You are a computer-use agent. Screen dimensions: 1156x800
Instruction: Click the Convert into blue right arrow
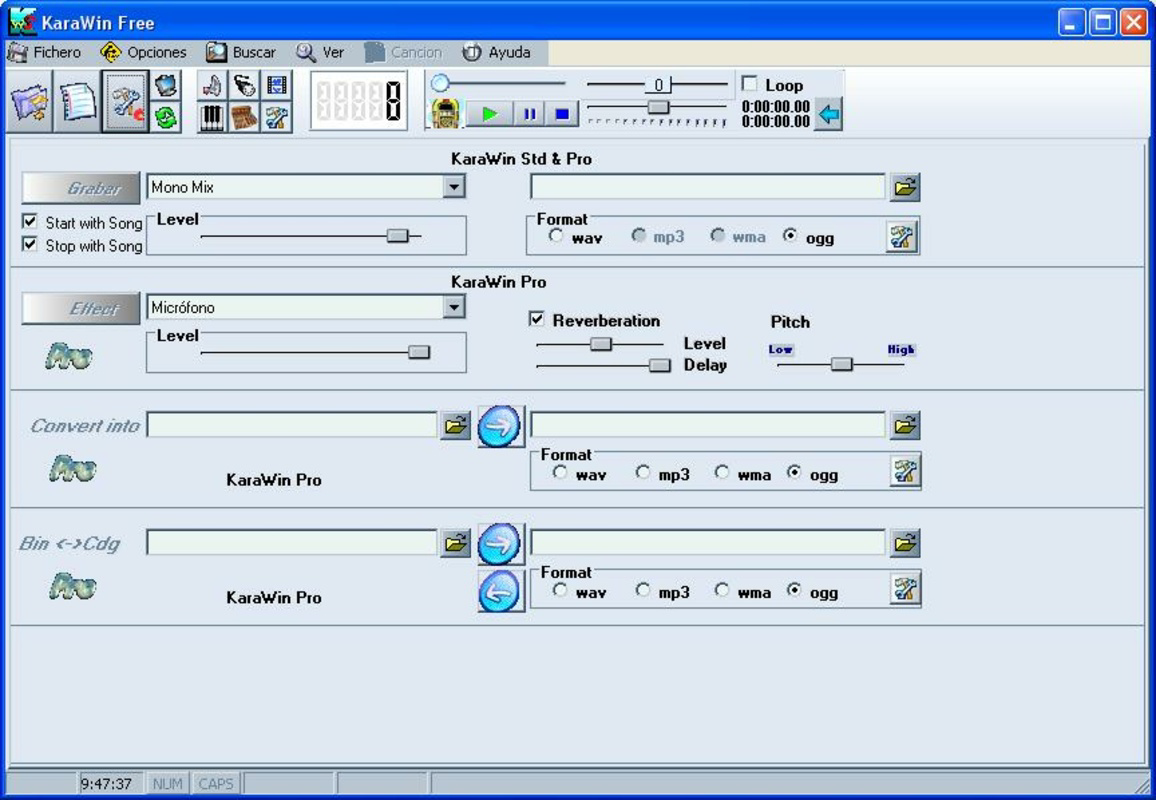(x=500, y=426)
